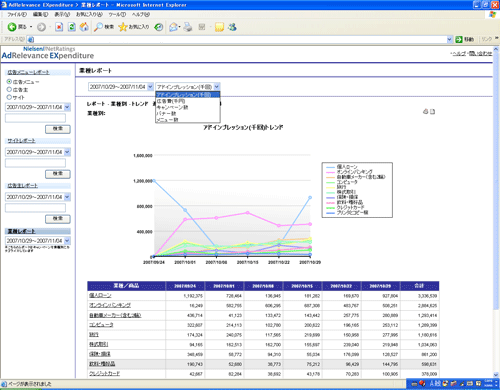Image resolution: width=500 pixels, height=390 pixels.
Task: Click 検索 button under 広告メニューレポート
Action: pos(58,129)
